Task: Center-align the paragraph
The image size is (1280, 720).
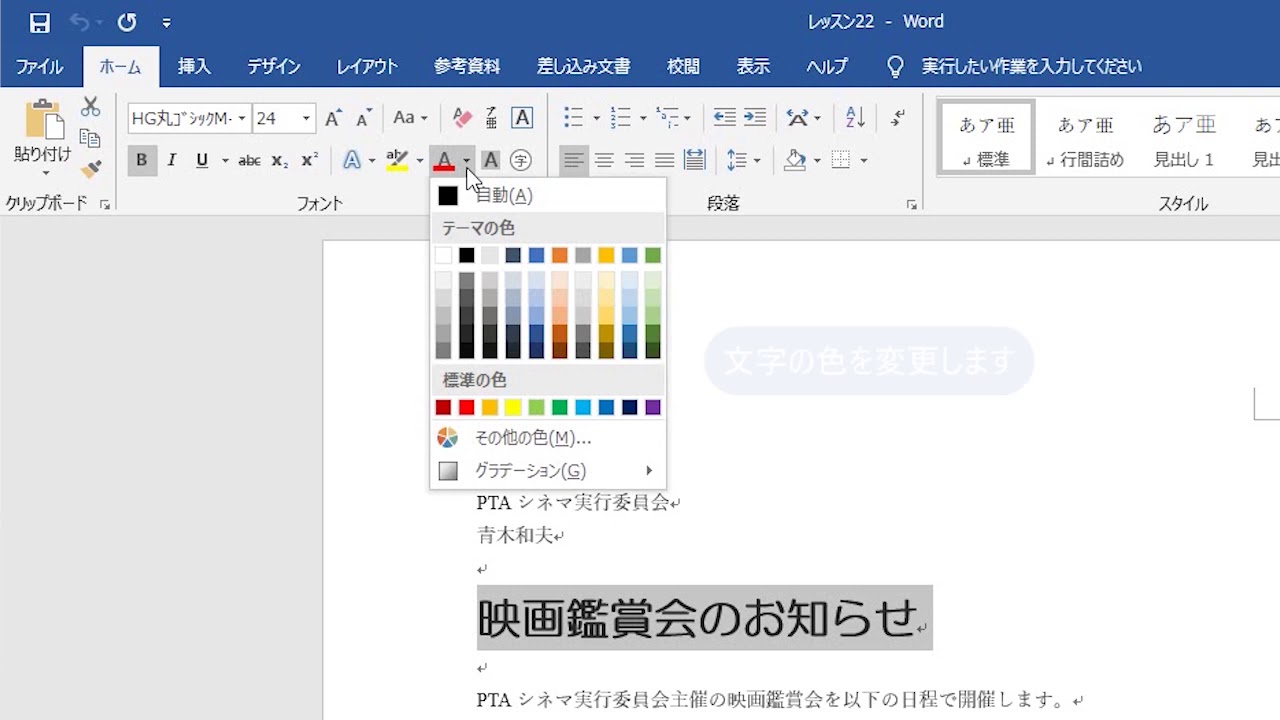Action: click(x=604, y=160)
